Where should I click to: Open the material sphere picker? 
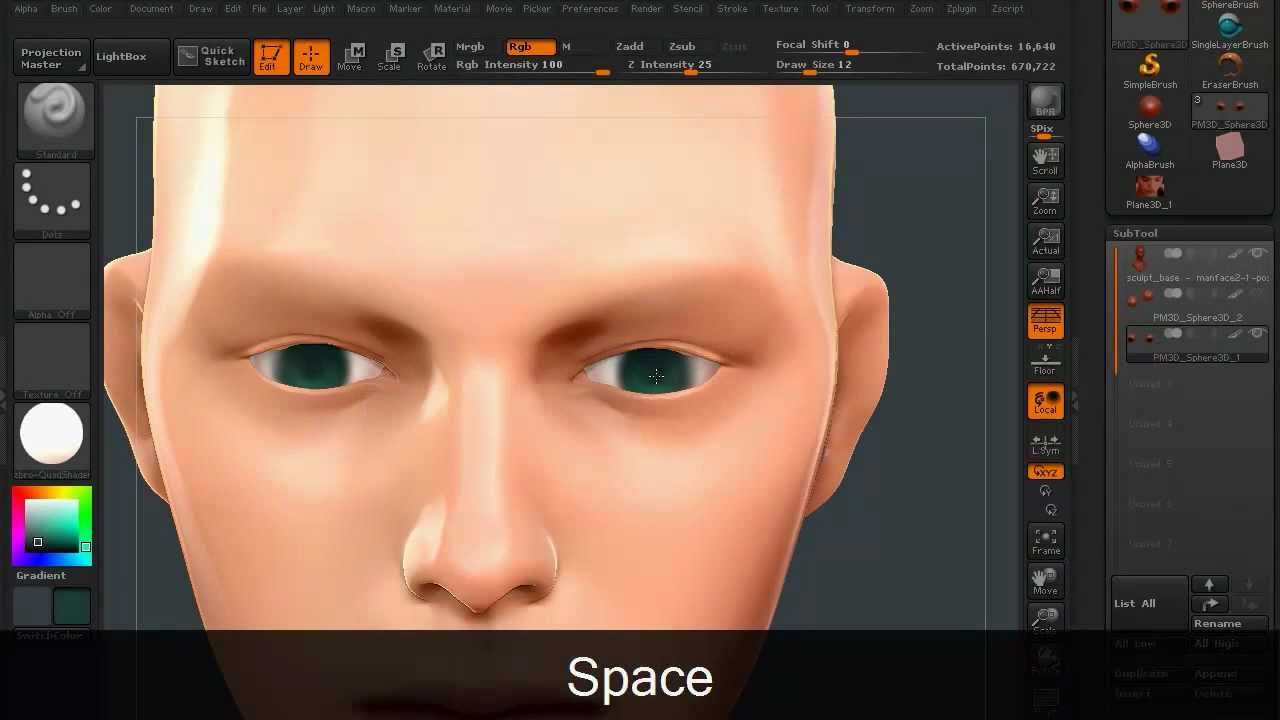52,442
